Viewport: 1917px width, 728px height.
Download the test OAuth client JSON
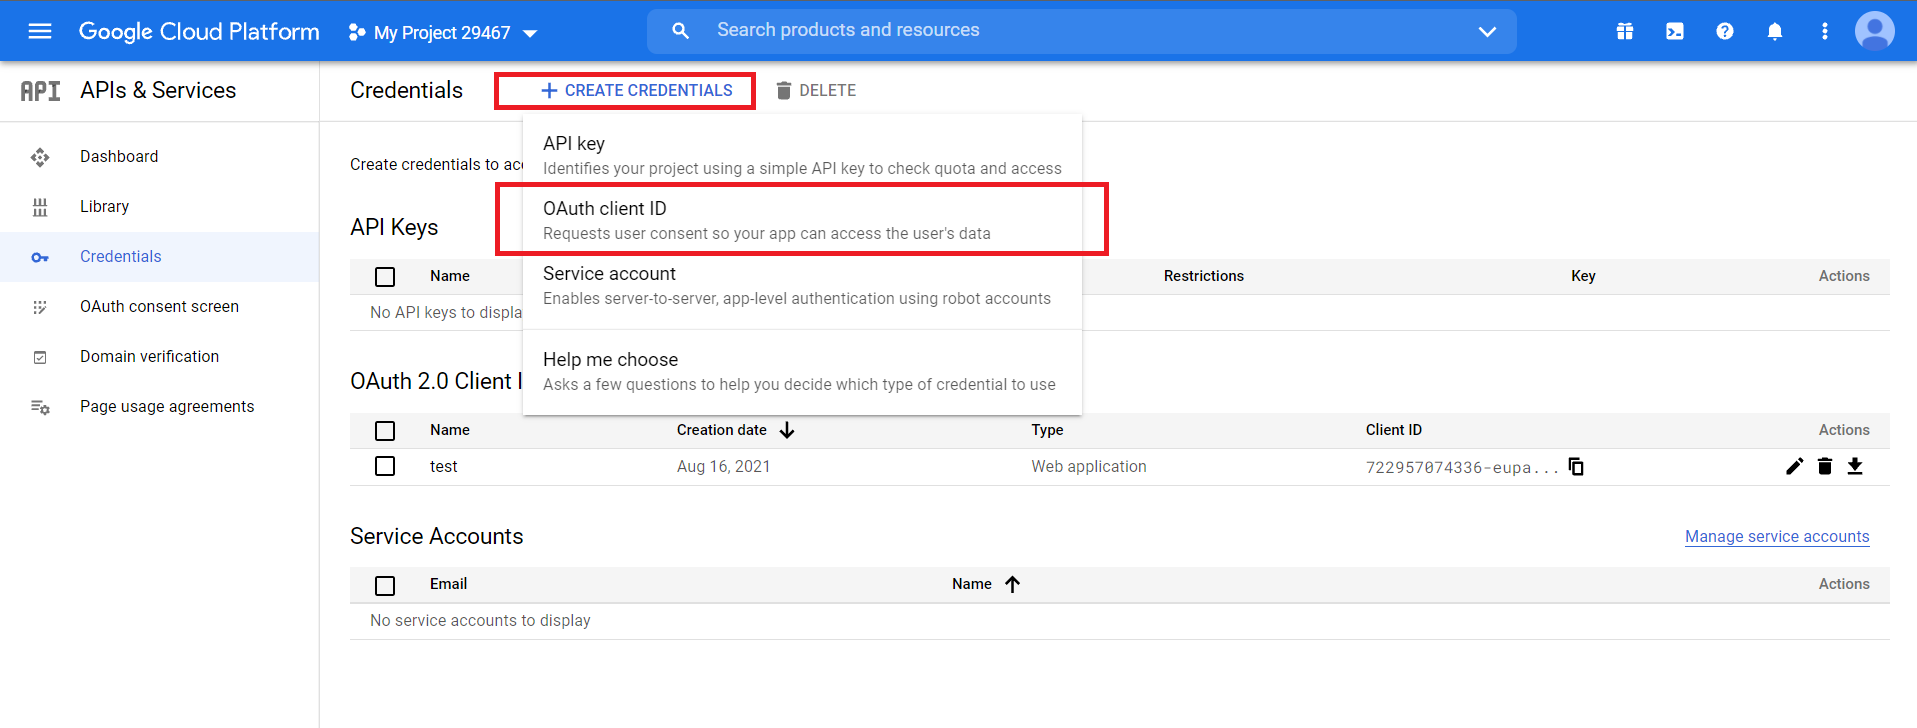(x=1854, y=466)
